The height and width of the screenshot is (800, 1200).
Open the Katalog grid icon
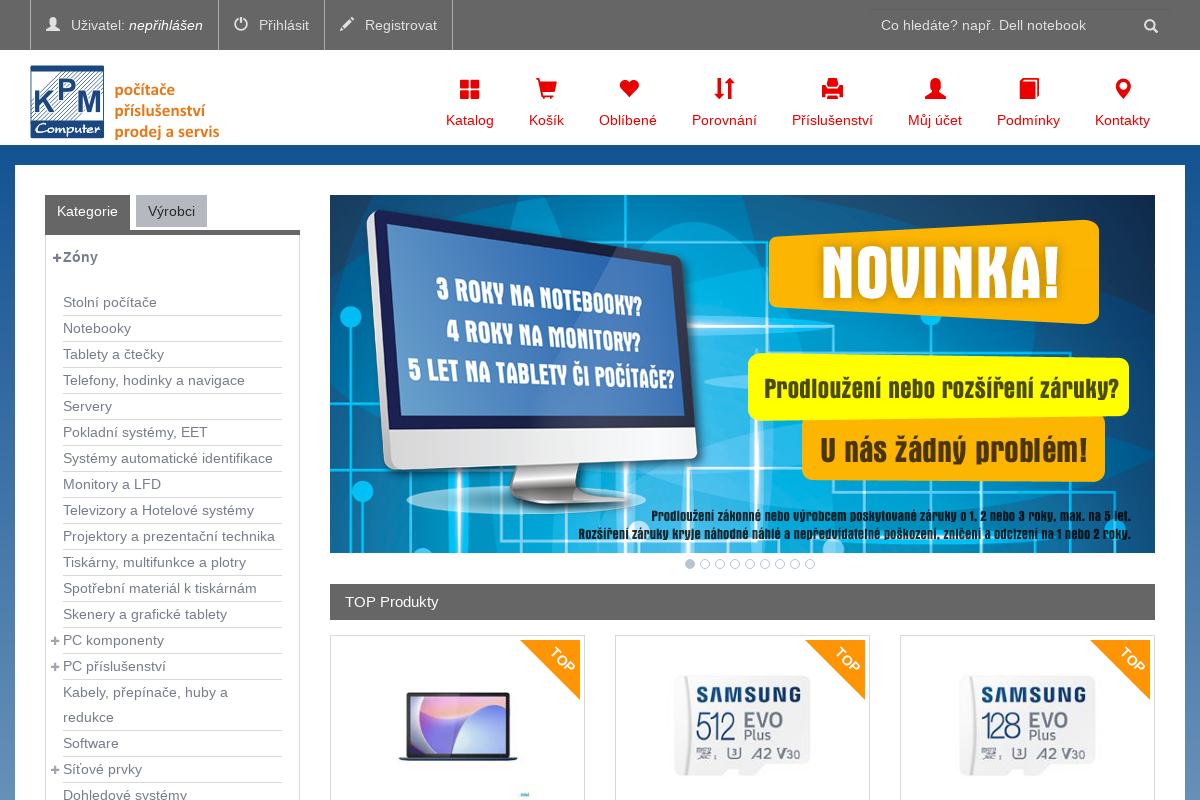coord(469,88)
